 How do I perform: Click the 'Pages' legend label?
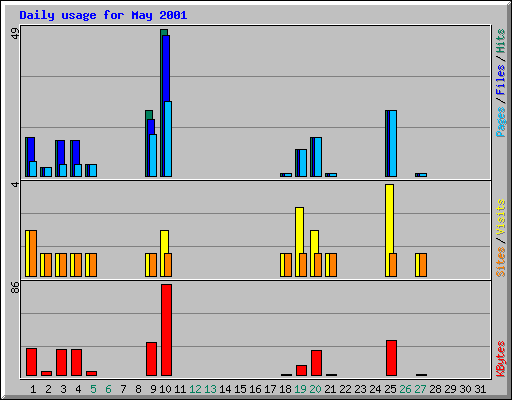500,122
